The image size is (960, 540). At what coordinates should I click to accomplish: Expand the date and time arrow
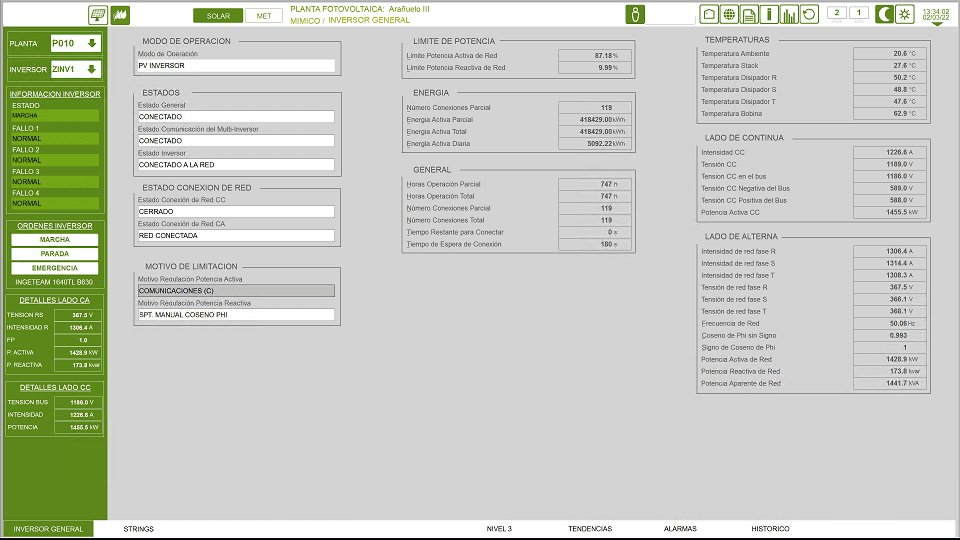(937, 24)
